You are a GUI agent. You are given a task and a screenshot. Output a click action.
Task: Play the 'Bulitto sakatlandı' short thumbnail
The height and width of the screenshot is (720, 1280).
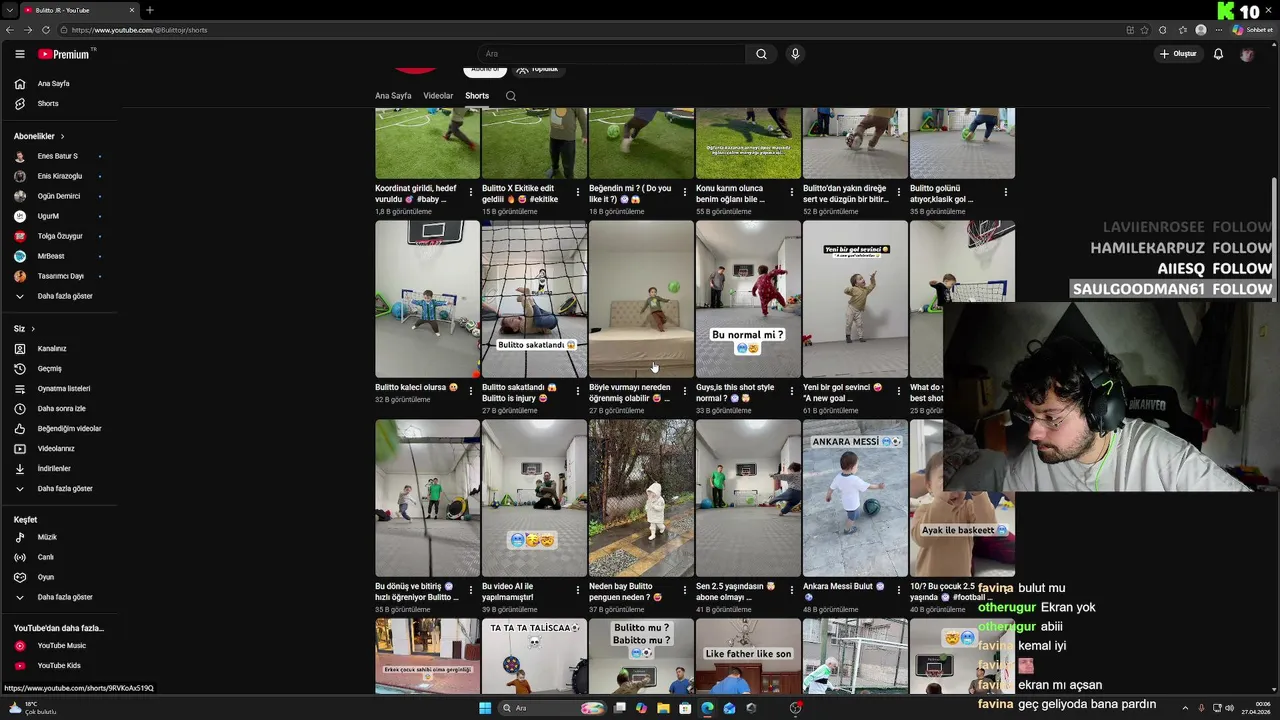[x=534, y=299]
